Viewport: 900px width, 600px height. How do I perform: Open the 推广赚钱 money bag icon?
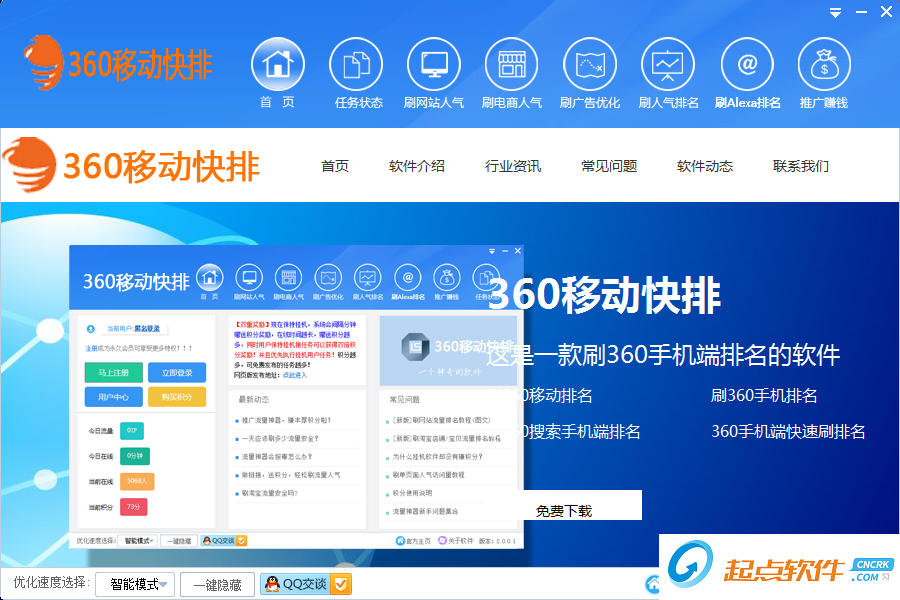pos(824,64)
